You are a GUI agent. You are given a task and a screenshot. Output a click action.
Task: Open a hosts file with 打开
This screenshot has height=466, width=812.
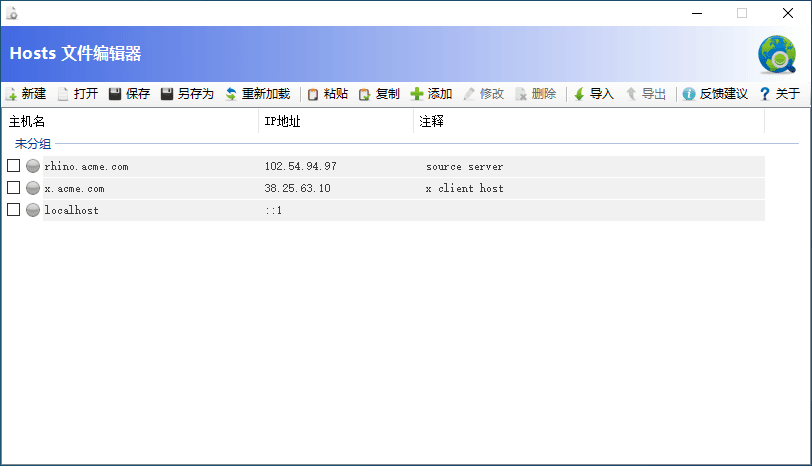click(78, 94)
